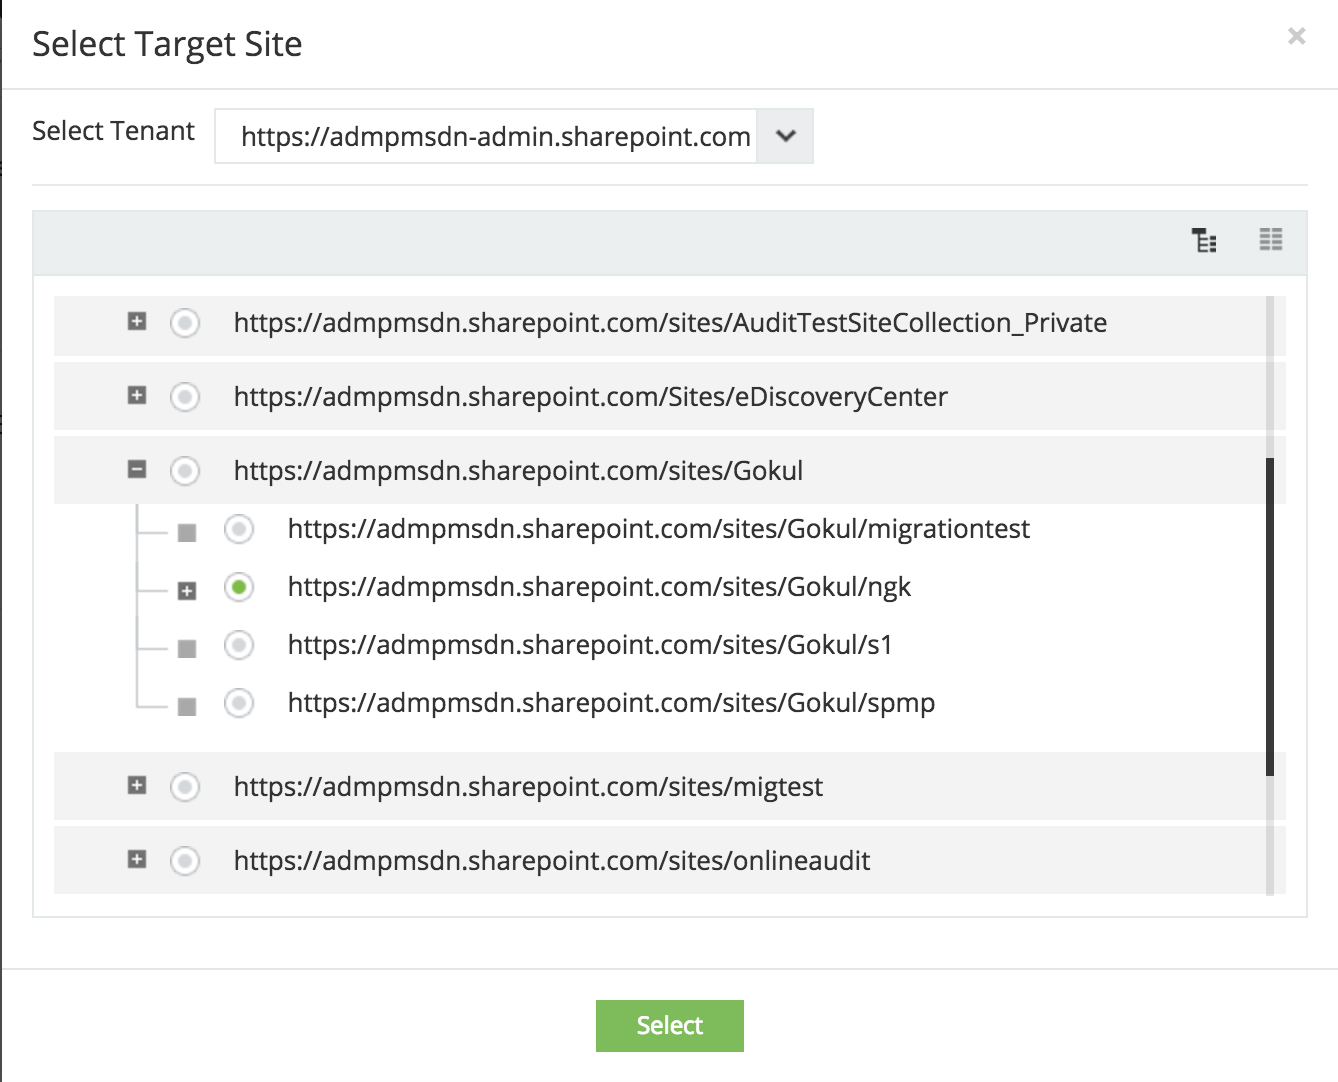1338x1082 pixels.
Task: Expand the AuditTestSiteCollection_Private site node
Action: [137, 322]
